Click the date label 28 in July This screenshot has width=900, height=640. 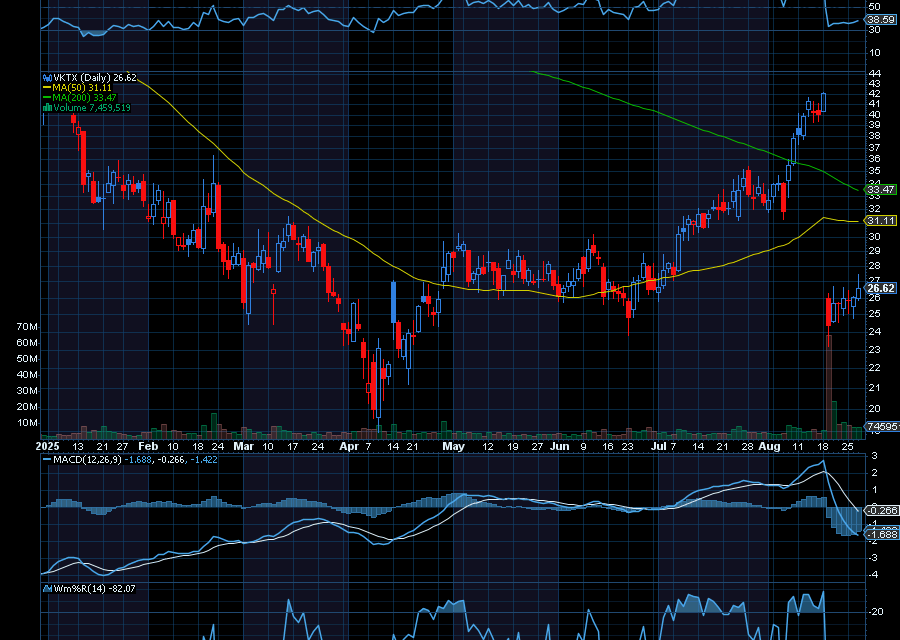pyautogui.click(x=747, y=447)
